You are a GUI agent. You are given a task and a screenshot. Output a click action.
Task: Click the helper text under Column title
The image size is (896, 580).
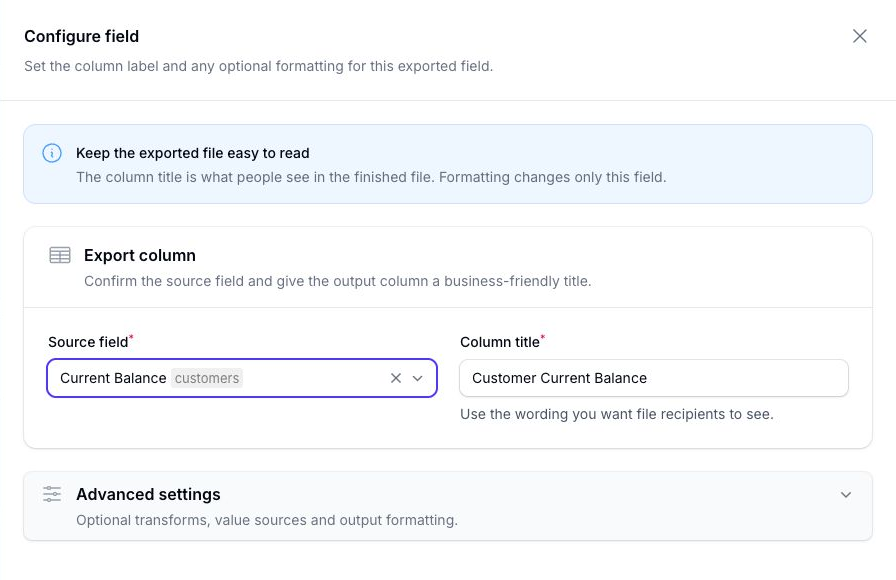tap(617, 414)
